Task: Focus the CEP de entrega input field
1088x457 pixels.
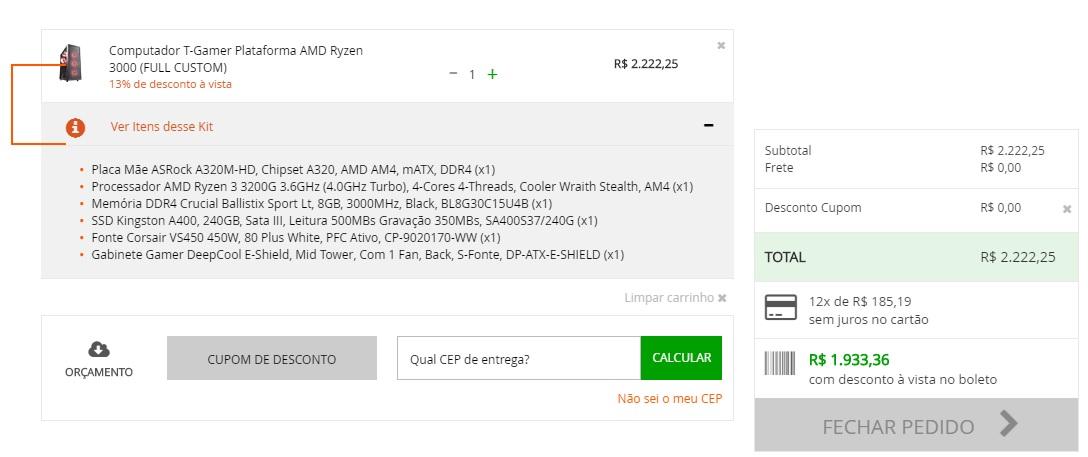Action: click(518, 359)
